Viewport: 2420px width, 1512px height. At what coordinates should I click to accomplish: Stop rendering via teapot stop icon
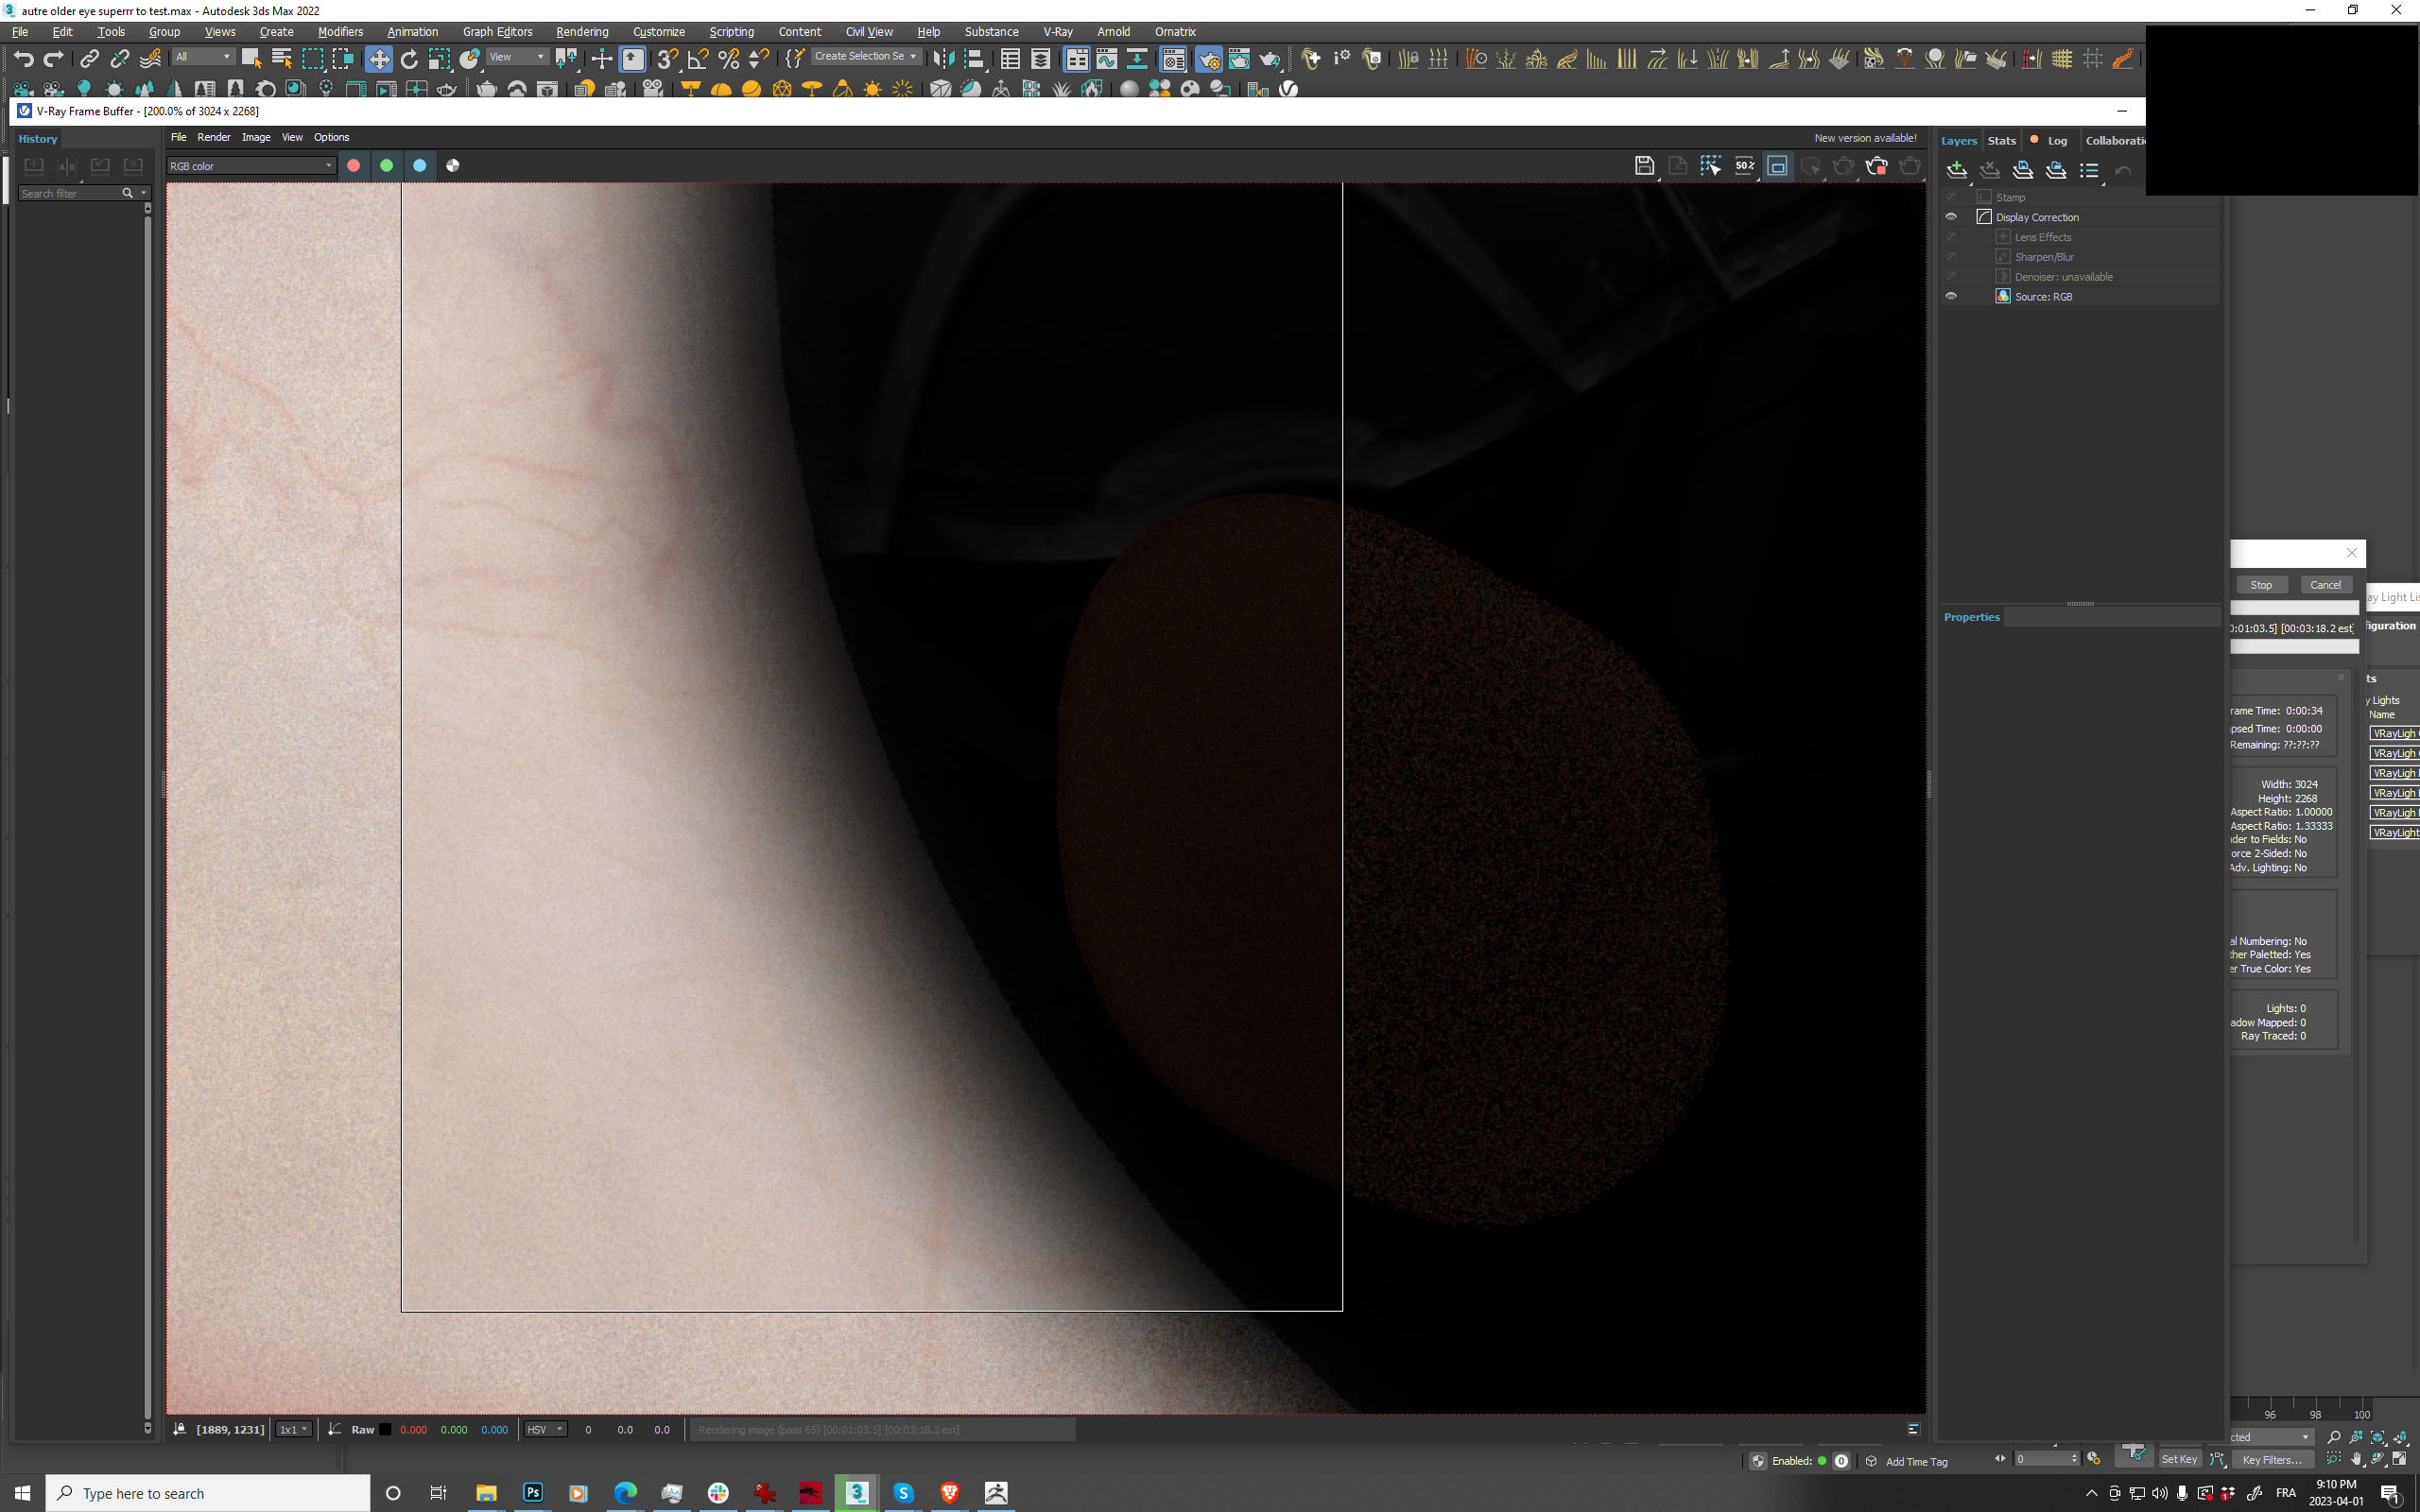[1876, 166]
